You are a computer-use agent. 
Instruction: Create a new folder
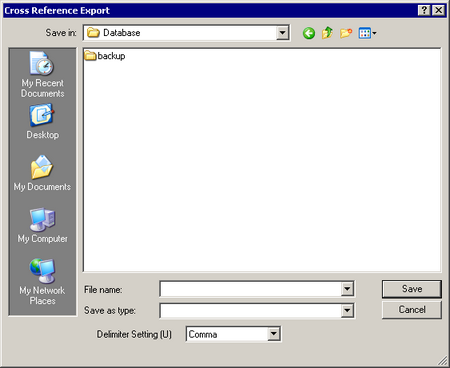click(x=346, y=33)
